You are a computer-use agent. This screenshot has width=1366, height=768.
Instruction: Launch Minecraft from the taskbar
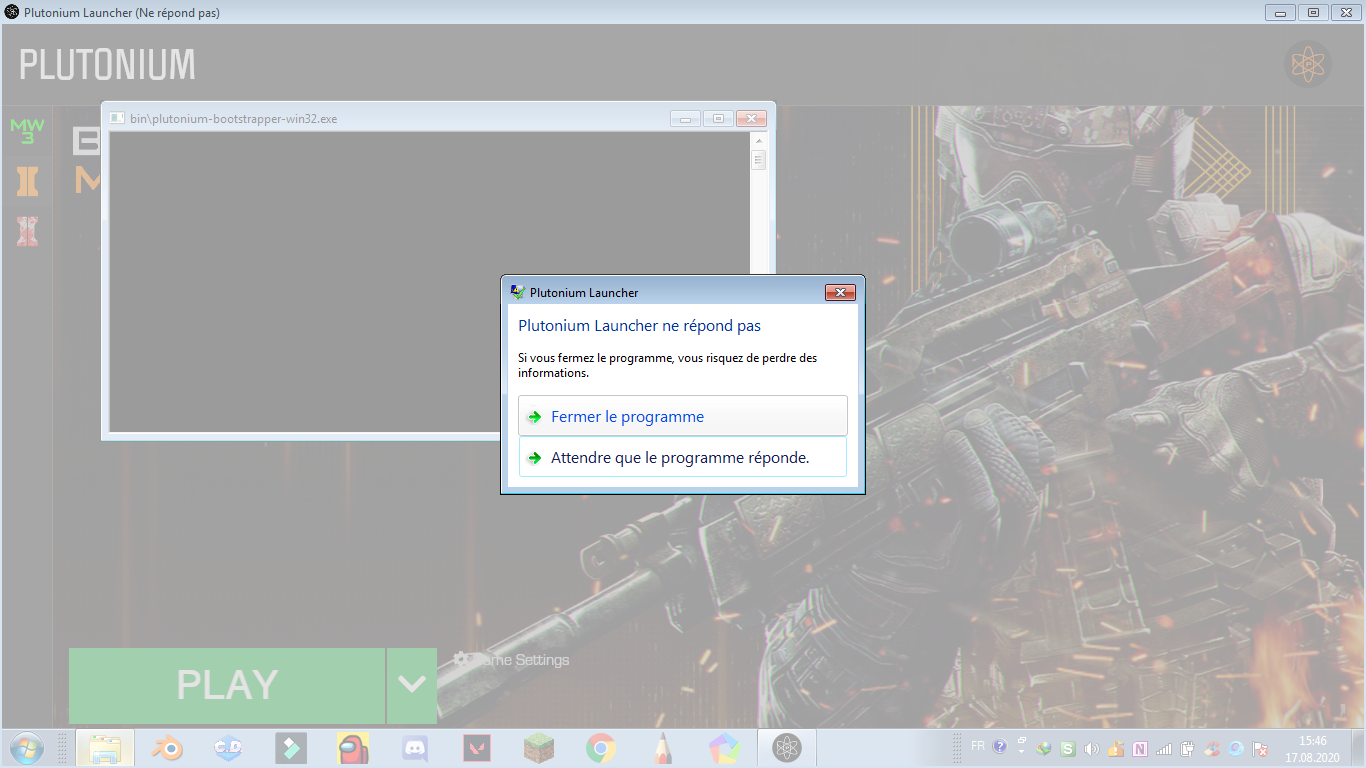pyautogui.click(x=538, y=748)
